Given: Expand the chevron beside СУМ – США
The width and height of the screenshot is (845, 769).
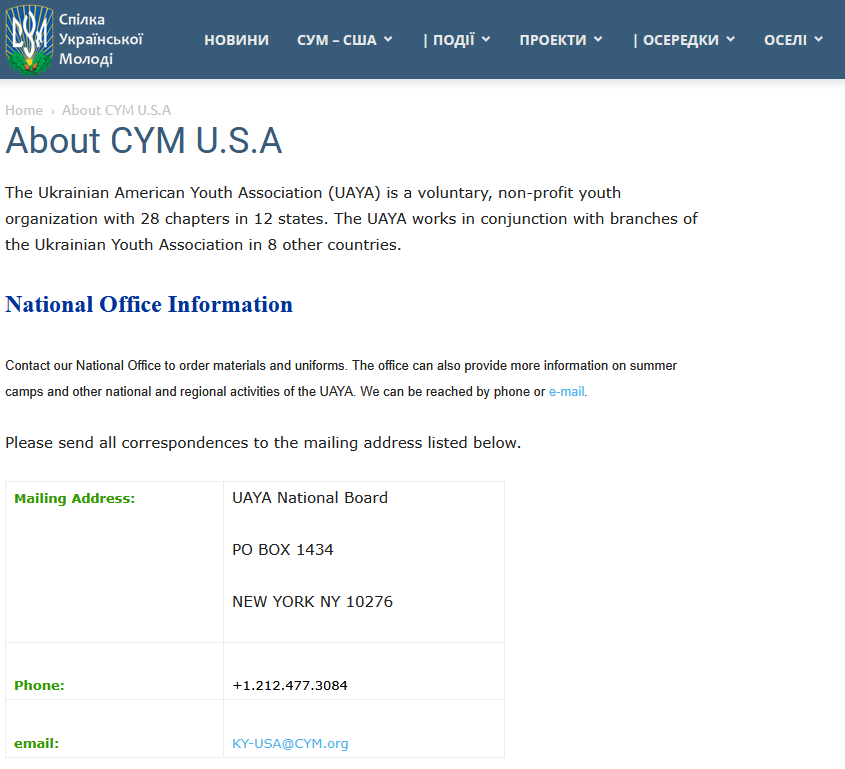Looking at the screenshot, I should (388, 40).
